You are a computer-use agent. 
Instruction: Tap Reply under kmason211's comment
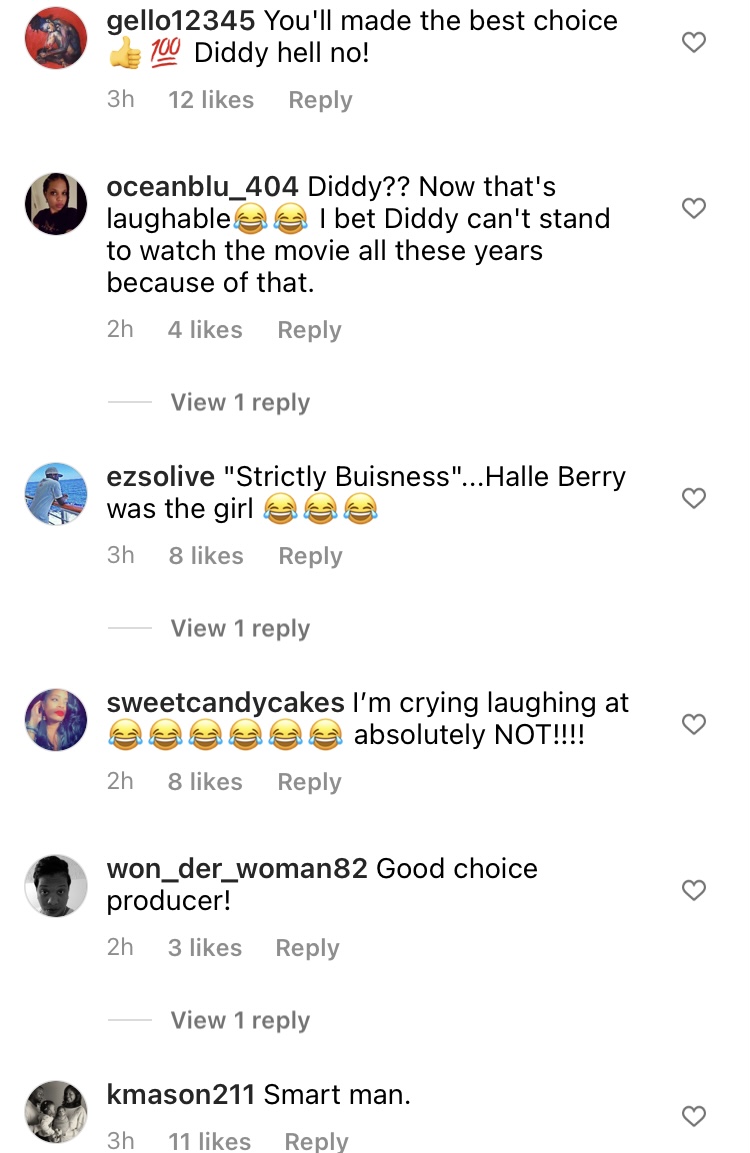[x=316, y=1141]
